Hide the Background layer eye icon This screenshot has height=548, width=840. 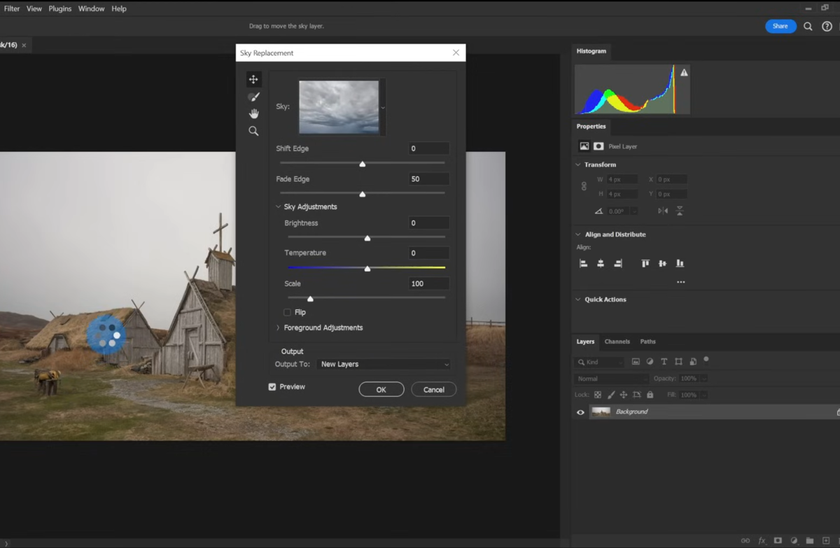[580, 412]
